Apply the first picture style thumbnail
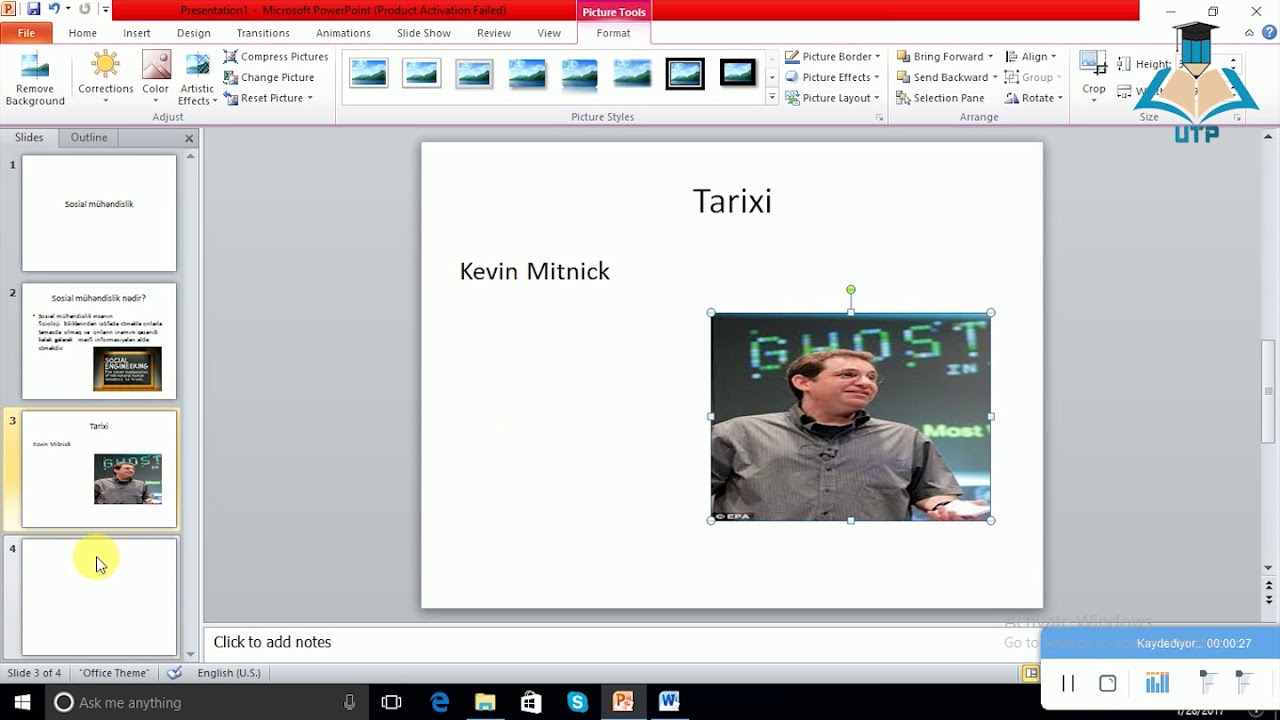 pyautogui.click(x=369, y=73)
